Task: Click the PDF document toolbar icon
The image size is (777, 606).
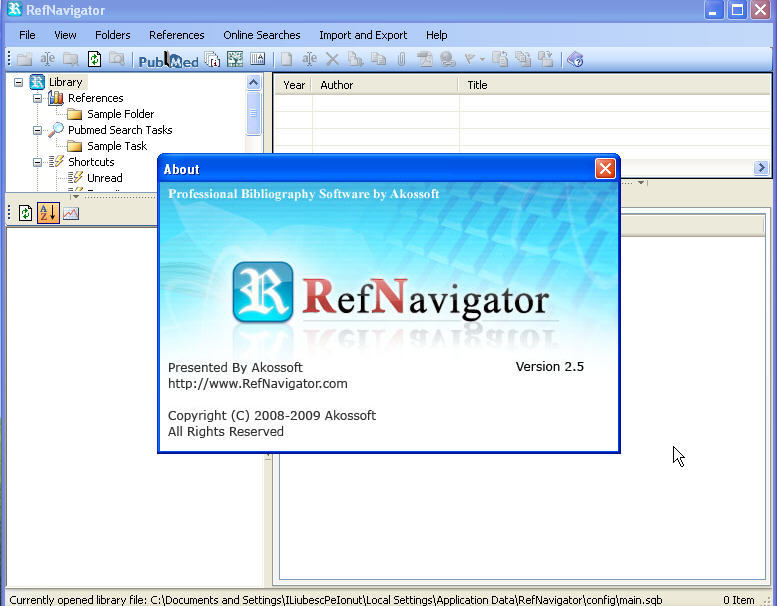Action: pyautogui.click(x=425, y=59)
